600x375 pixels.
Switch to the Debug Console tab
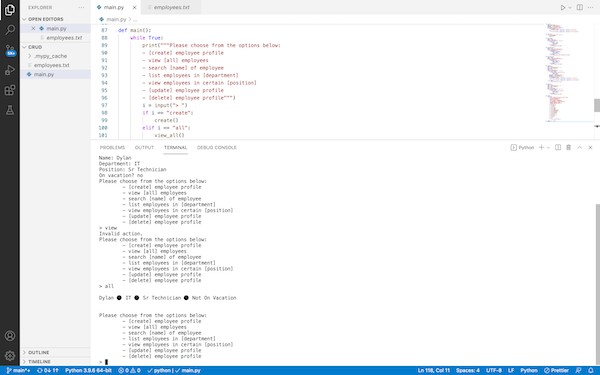click(217, 147)
